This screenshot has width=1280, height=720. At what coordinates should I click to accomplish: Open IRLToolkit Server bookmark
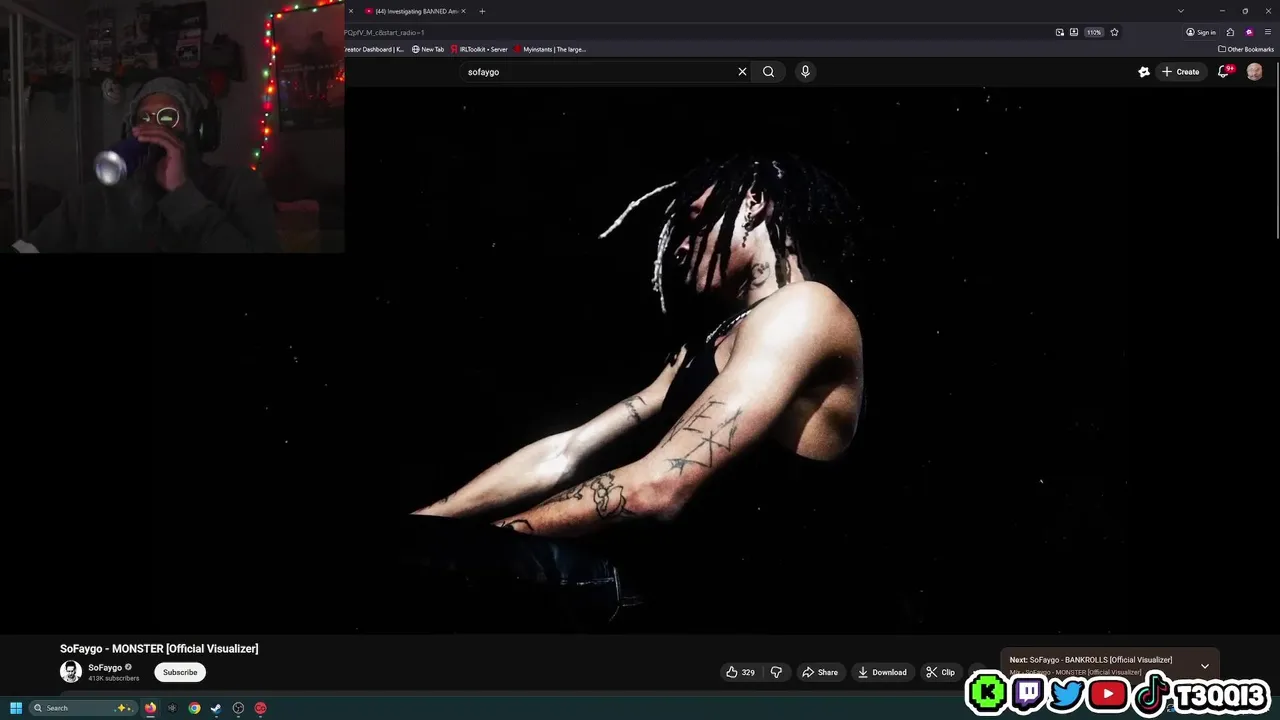pyautogui.click(x=479, y=49)
